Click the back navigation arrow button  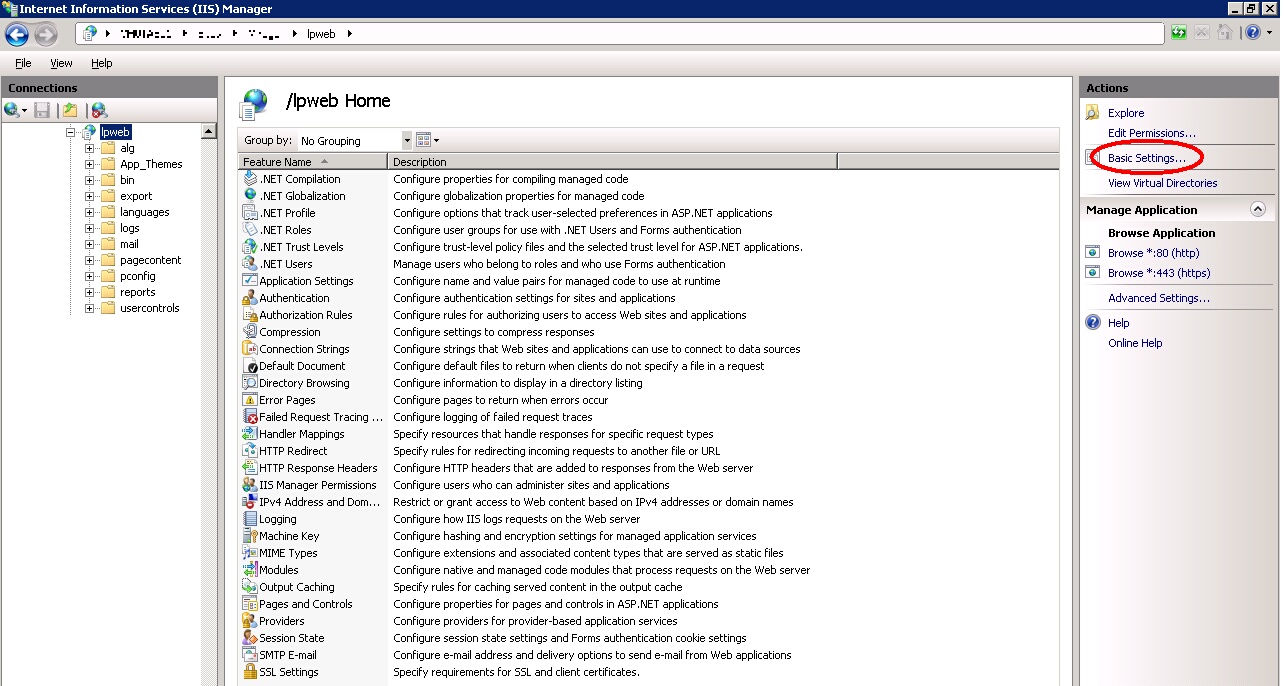coord(17,34)
